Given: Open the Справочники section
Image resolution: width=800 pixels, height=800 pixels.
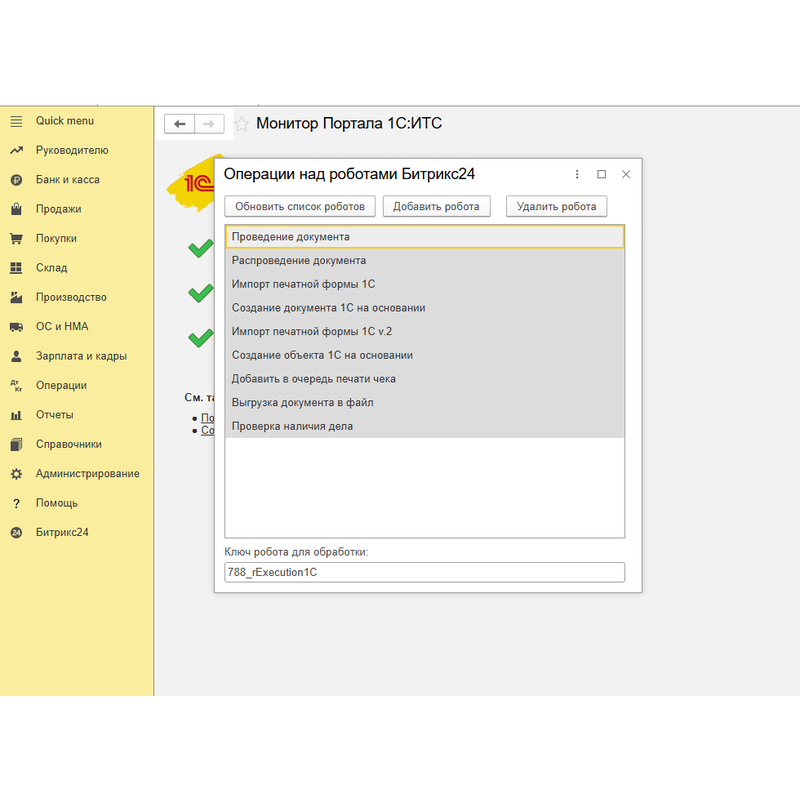Looking at the screenshot, I should (68, 444).
